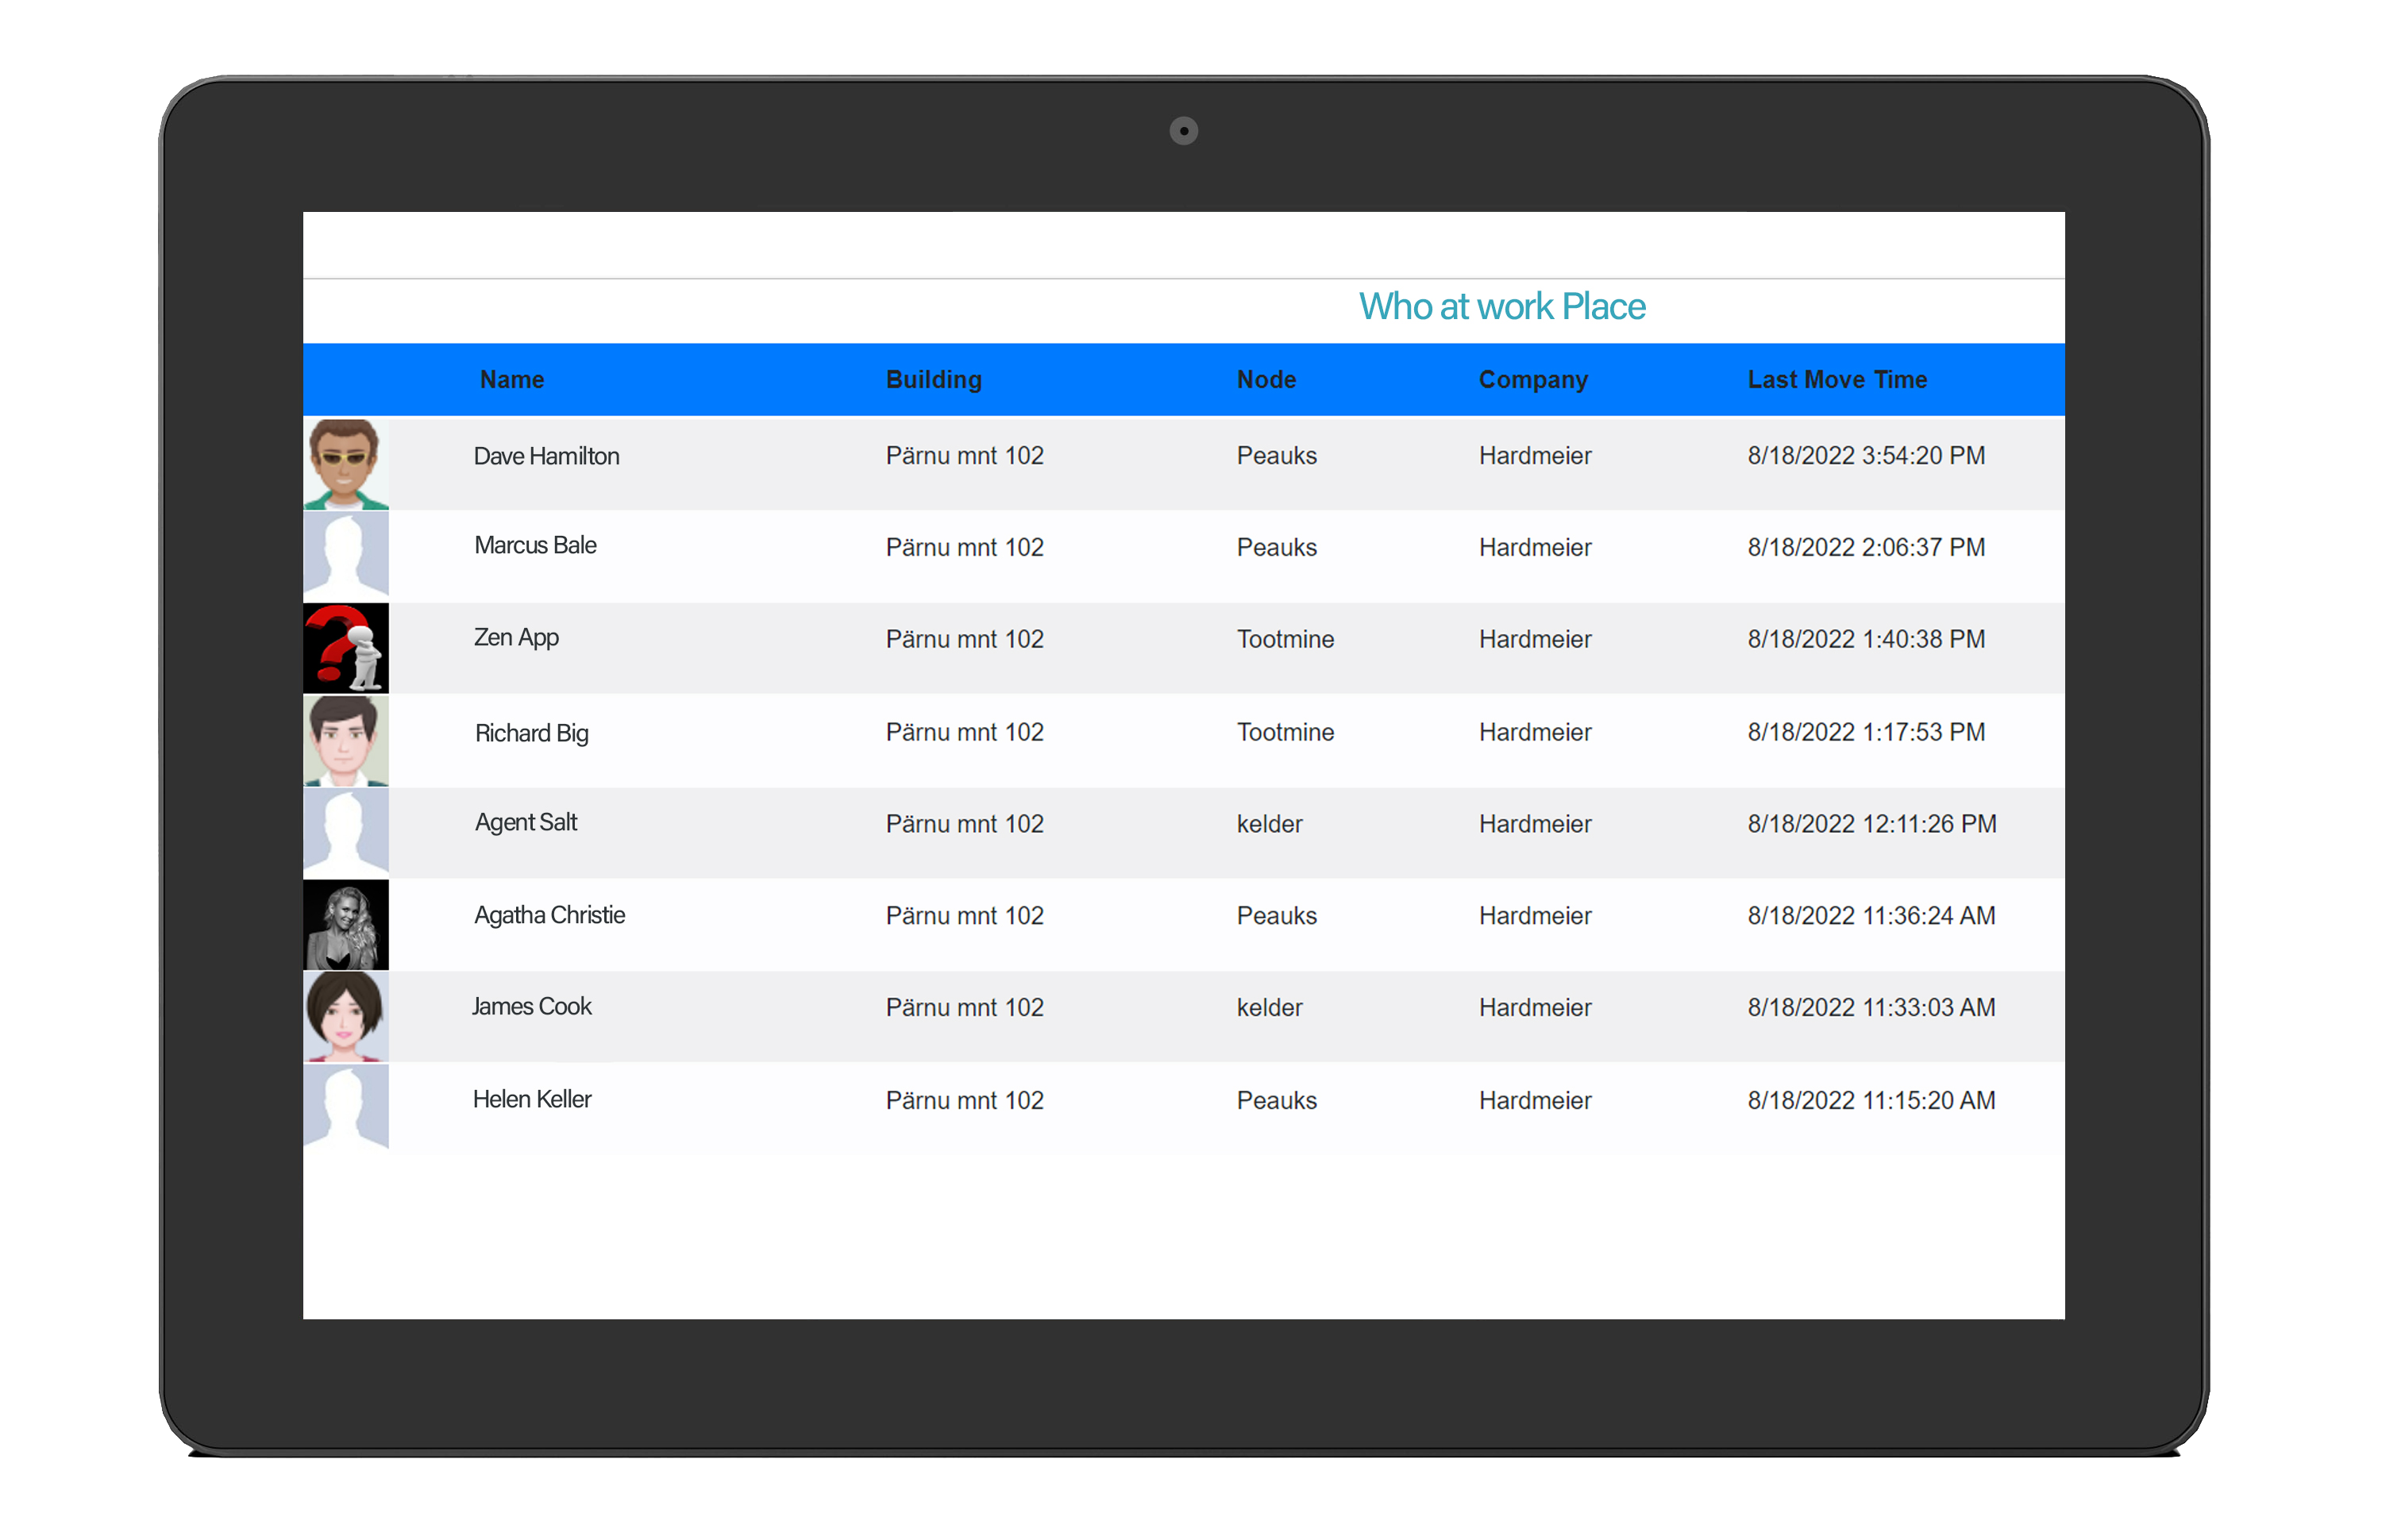Click the Building column header
Image resolution: width=2382 pixels, height=1540 pixels.
(x=932, y=379)
